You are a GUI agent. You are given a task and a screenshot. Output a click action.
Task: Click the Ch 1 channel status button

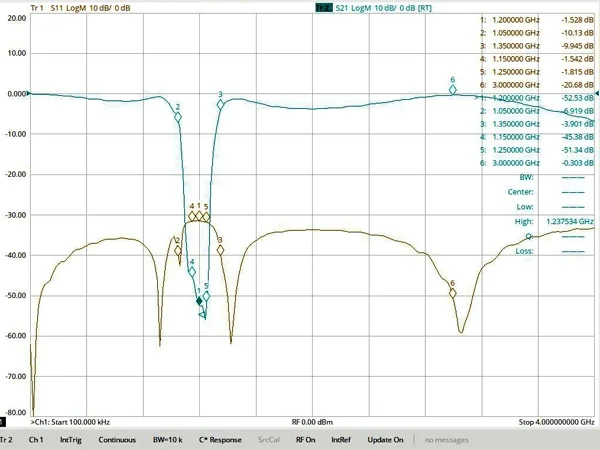(x=36, y=440)
